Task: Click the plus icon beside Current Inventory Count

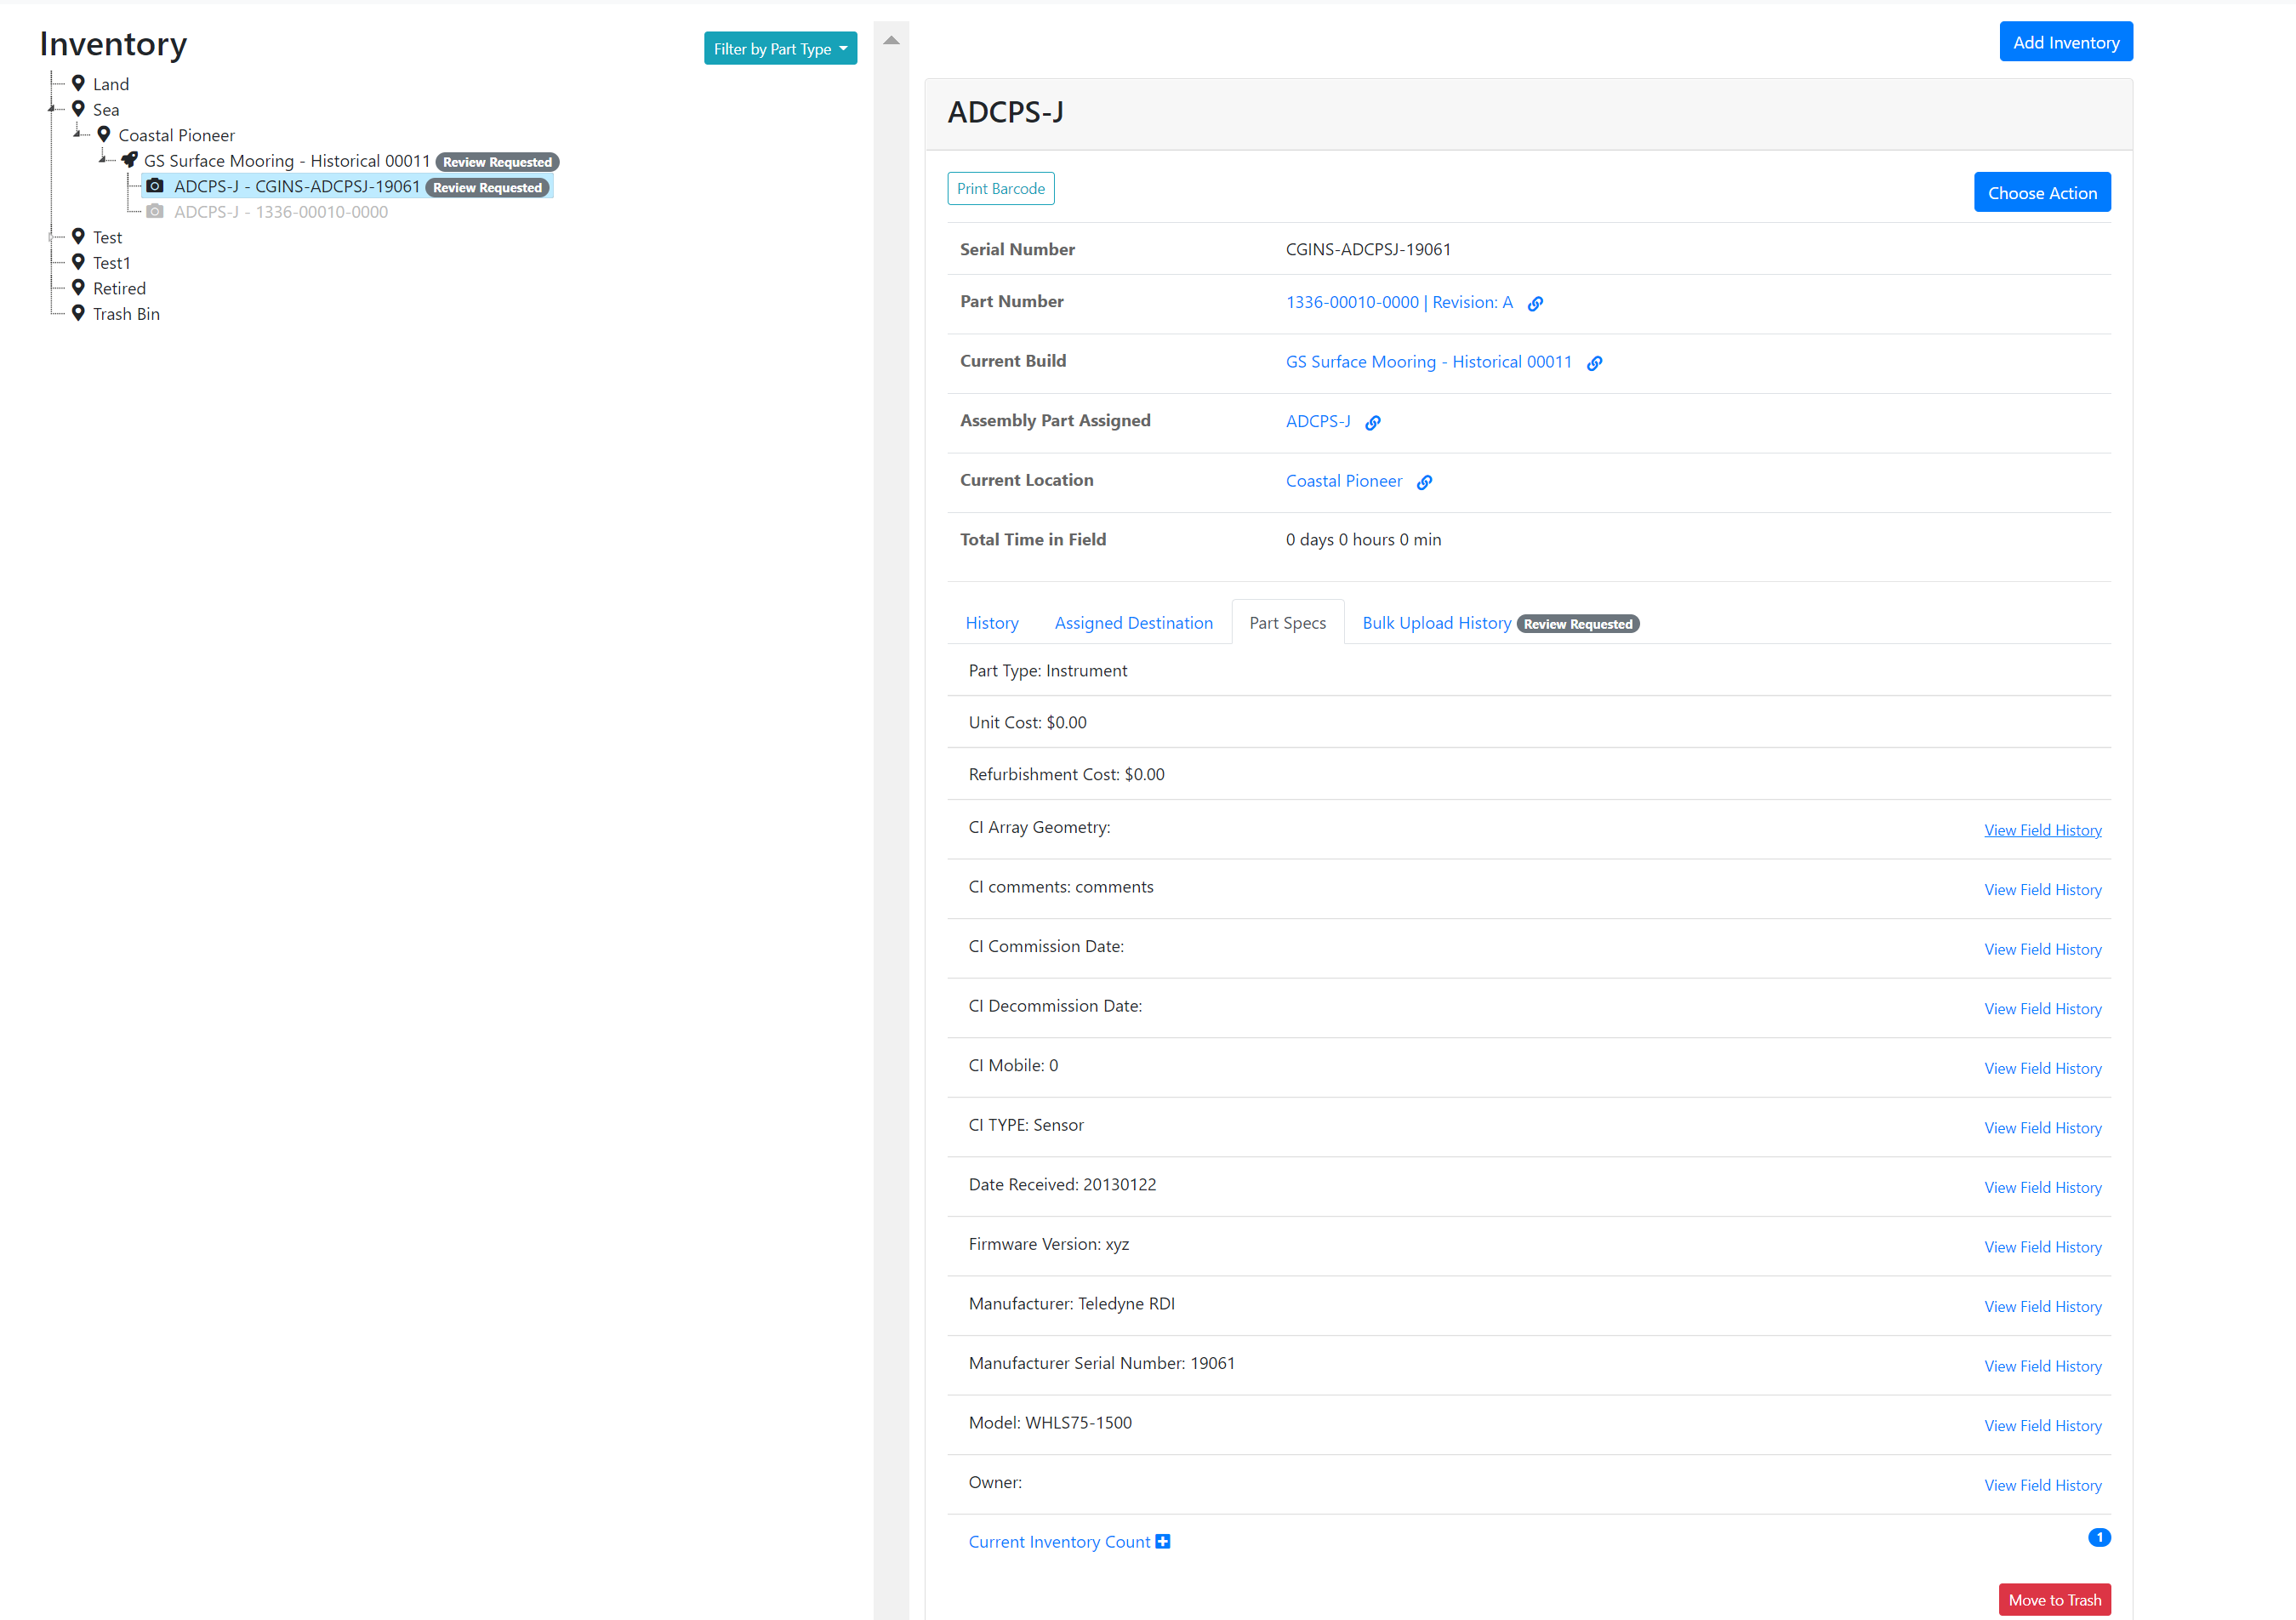Action: [x=1161, y=1541]
